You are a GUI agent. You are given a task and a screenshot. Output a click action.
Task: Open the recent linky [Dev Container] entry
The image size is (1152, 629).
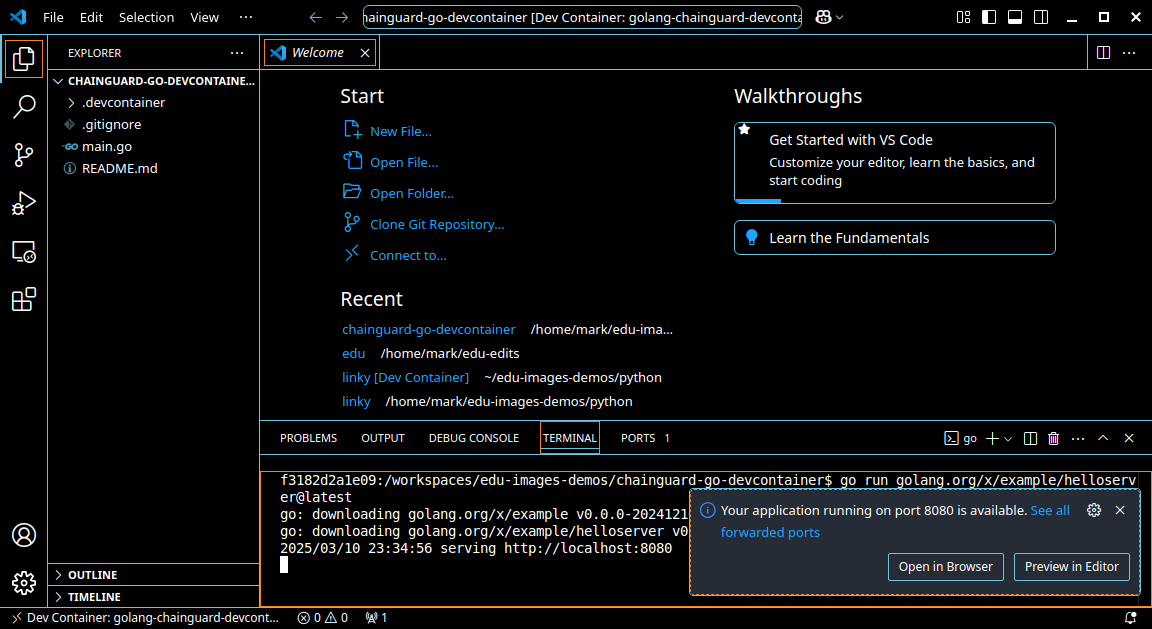406,377
